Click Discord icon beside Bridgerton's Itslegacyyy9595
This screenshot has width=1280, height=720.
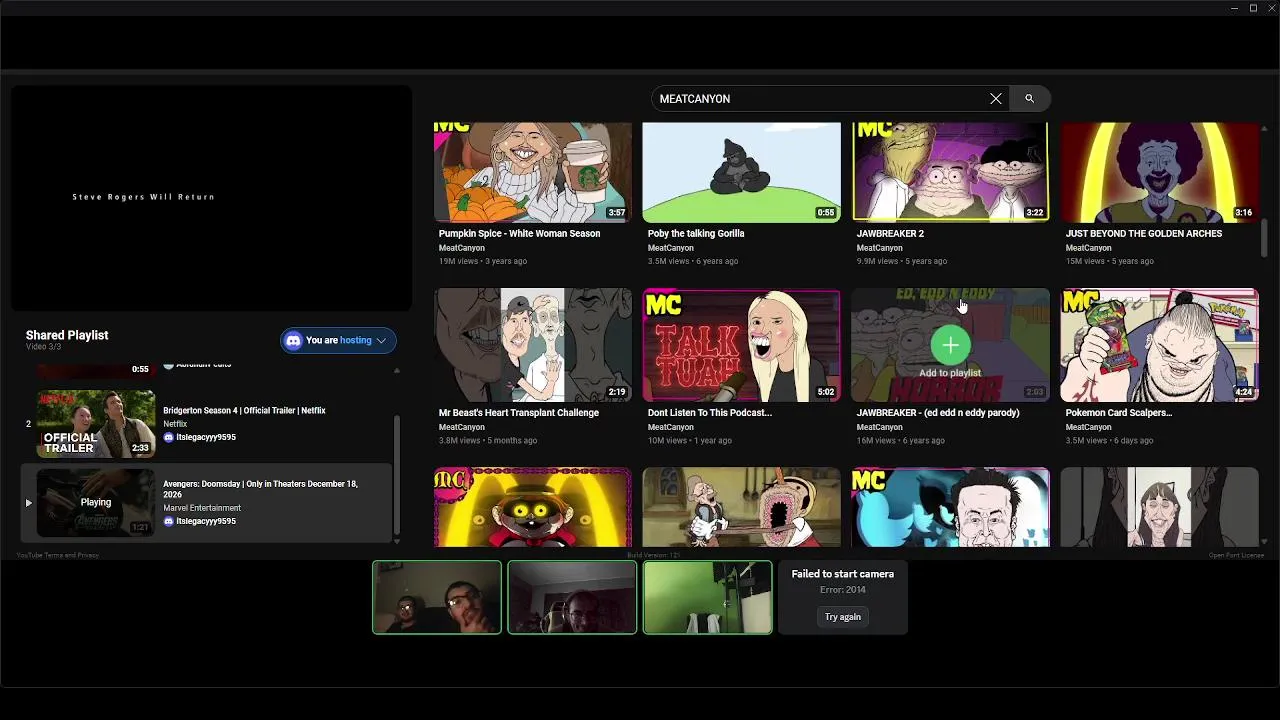click(168, 438)
